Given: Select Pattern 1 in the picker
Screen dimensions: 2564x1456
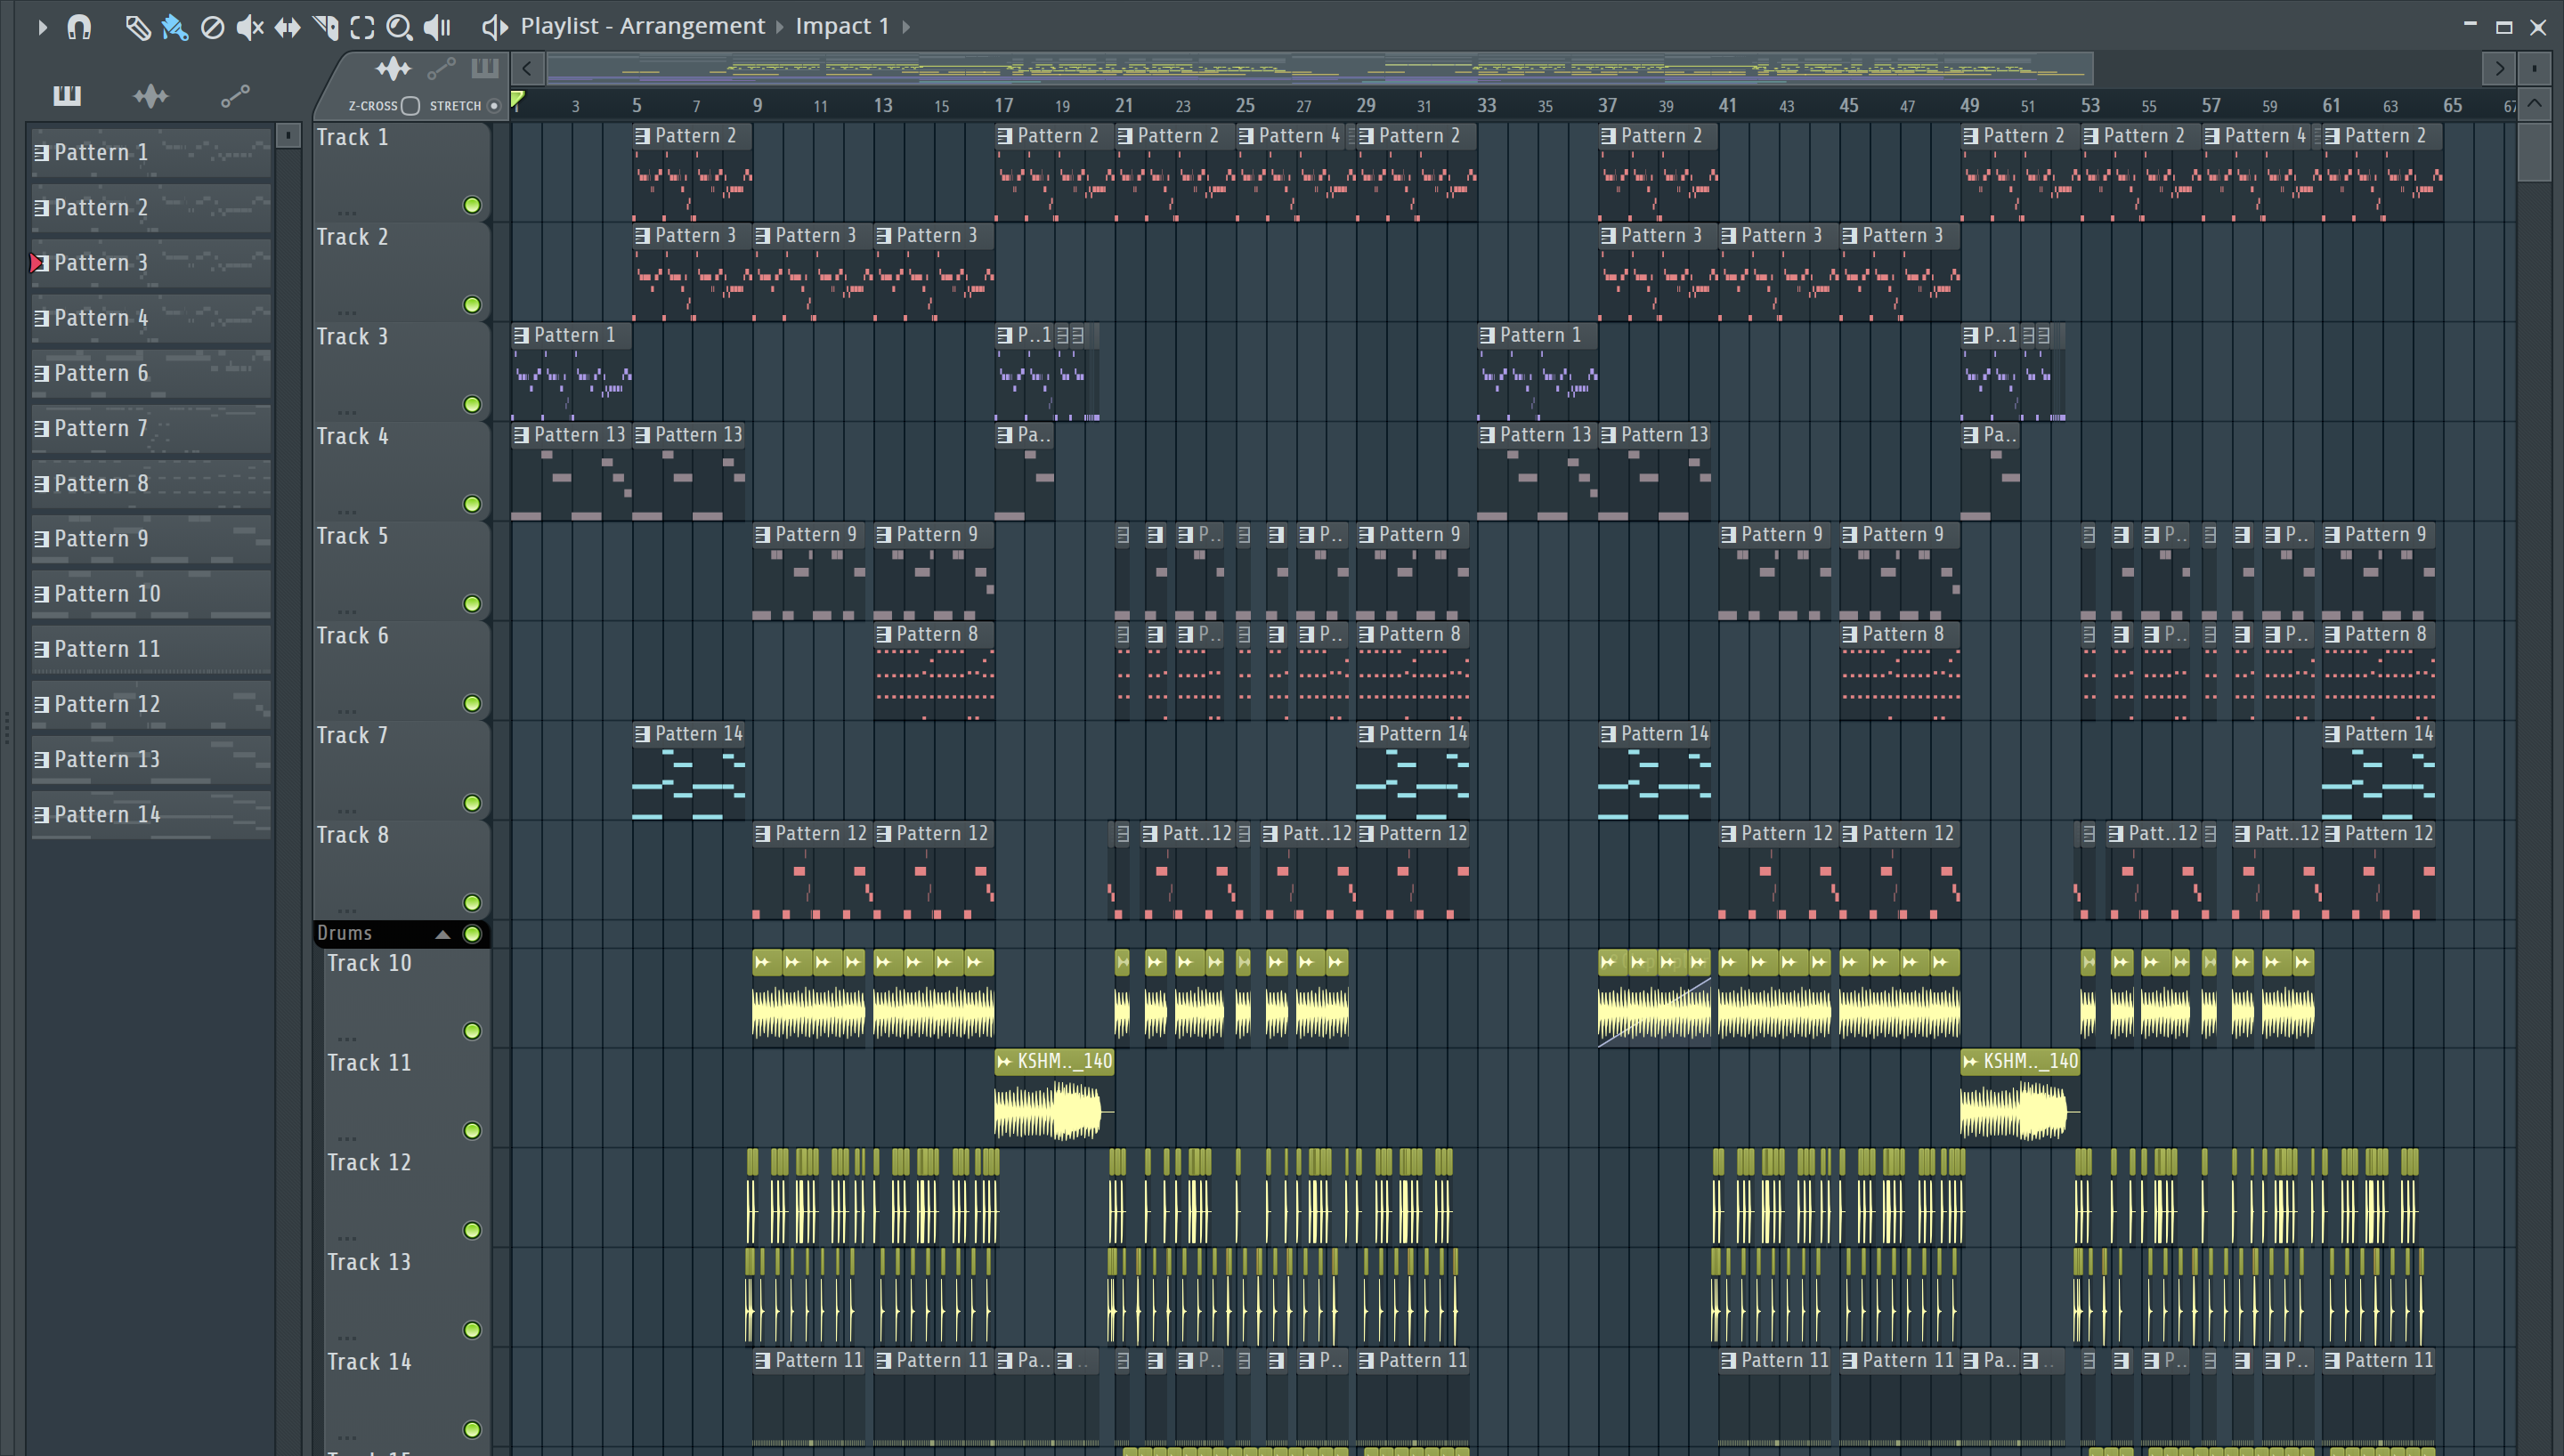Looking at the screenshot, I should tap(151, 152).
